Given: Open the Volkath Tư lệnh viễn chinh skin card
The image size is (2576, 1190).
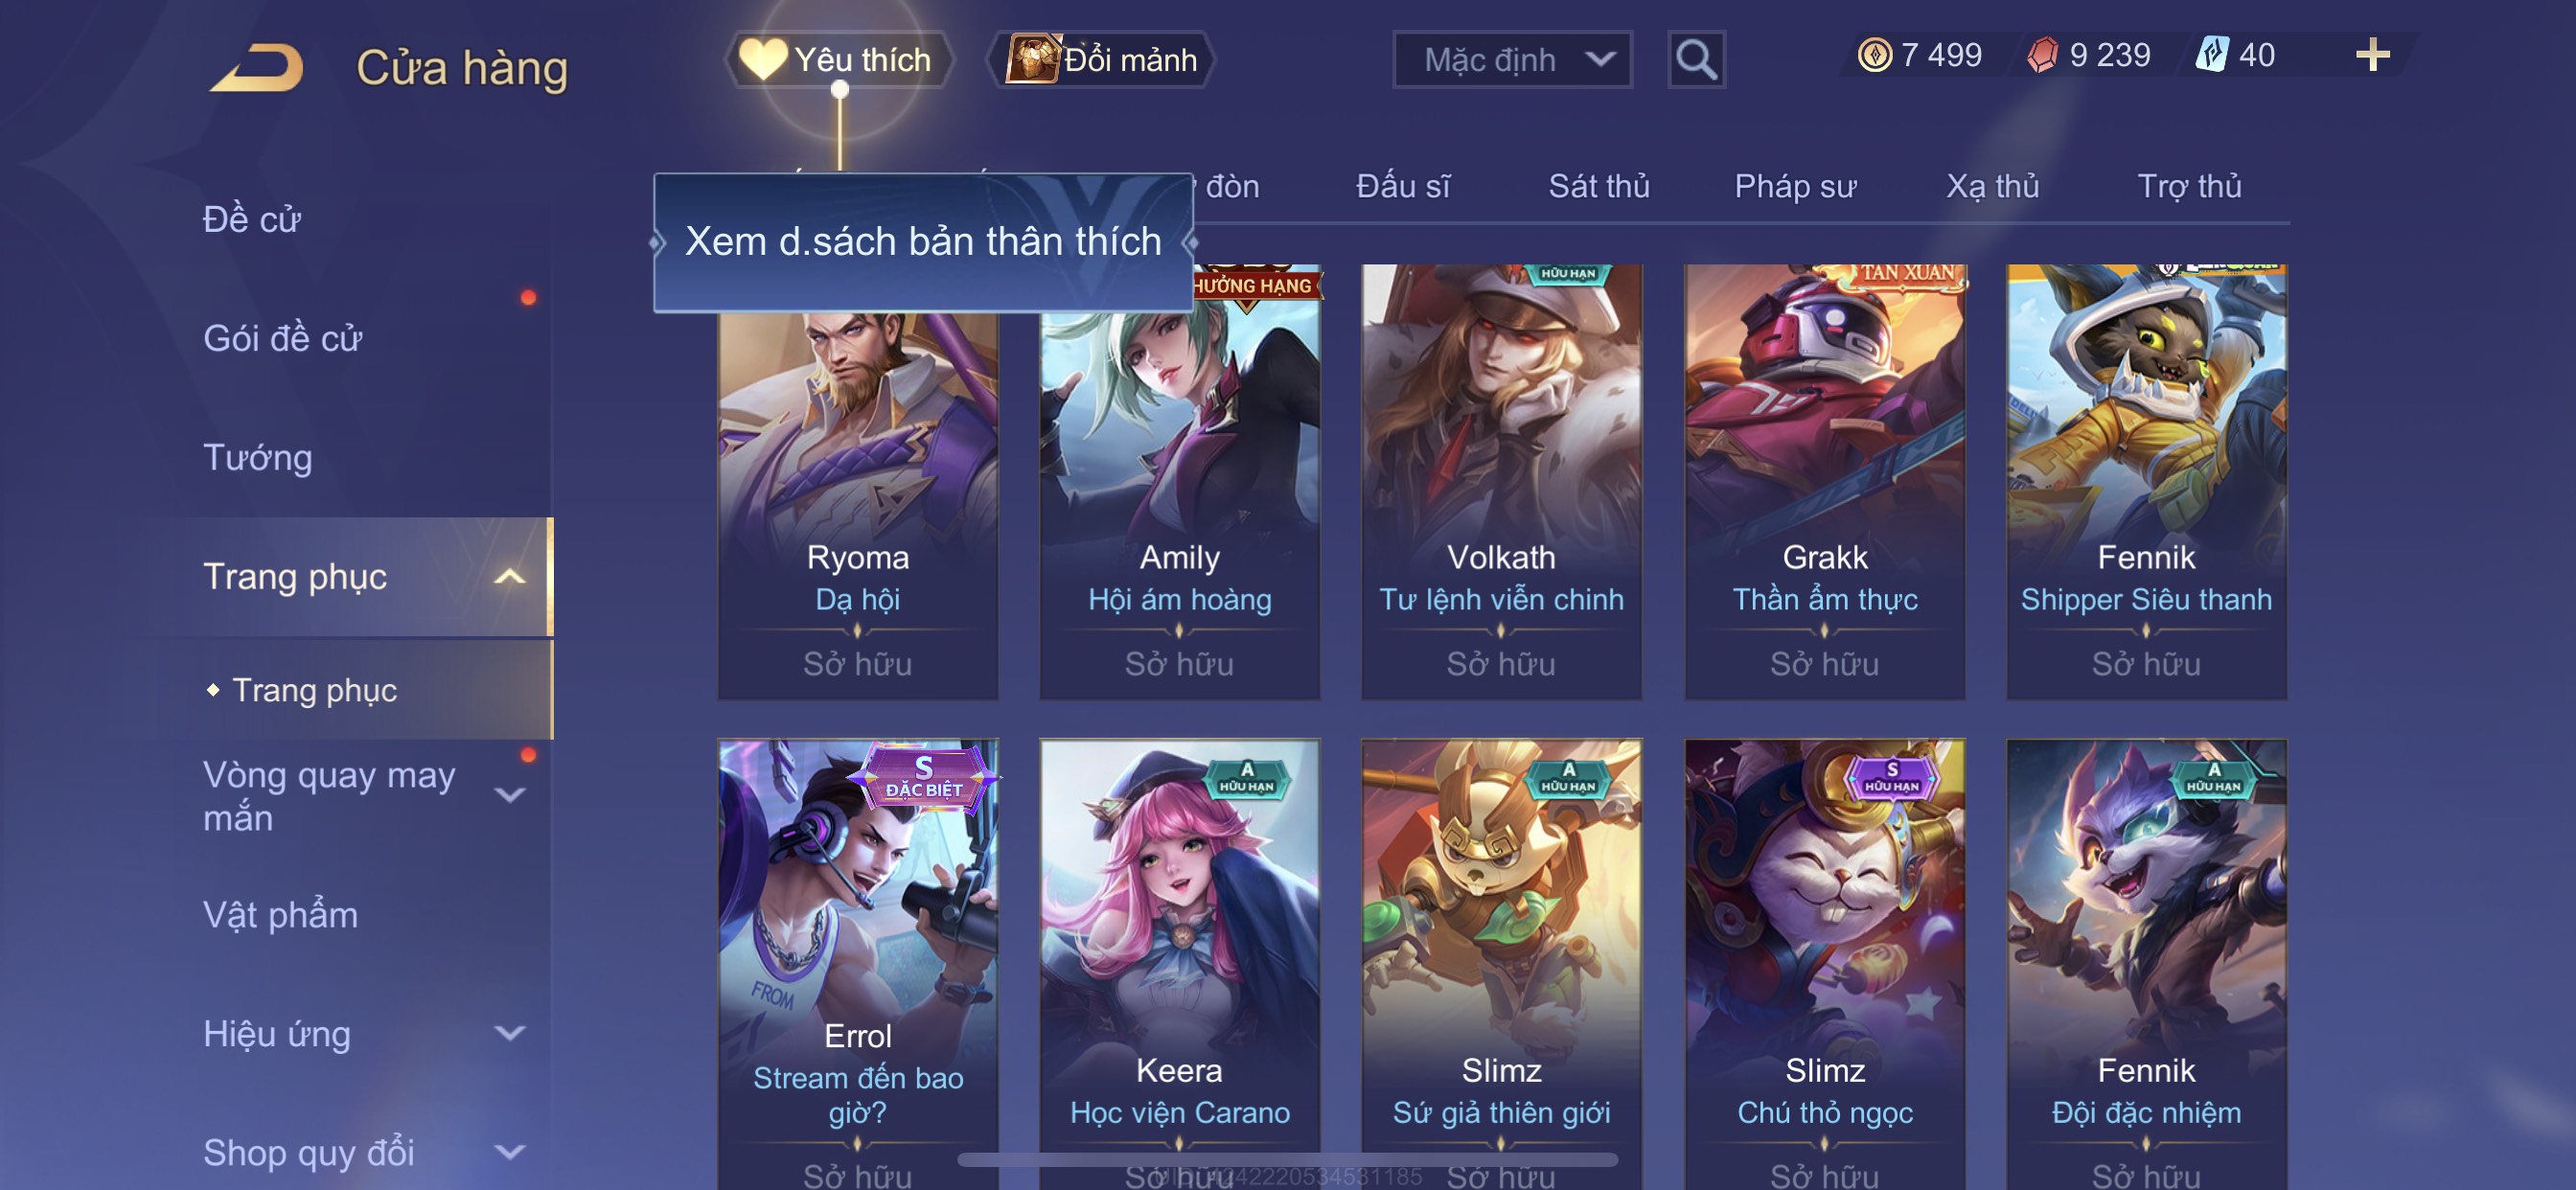Looking at the screenshot, I should click(1501, 482).
